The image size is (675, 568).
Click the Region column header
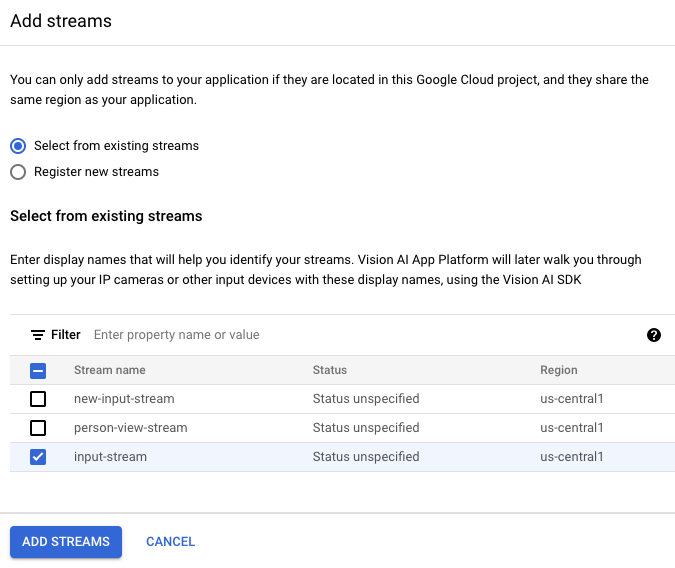tap(559, 370)
